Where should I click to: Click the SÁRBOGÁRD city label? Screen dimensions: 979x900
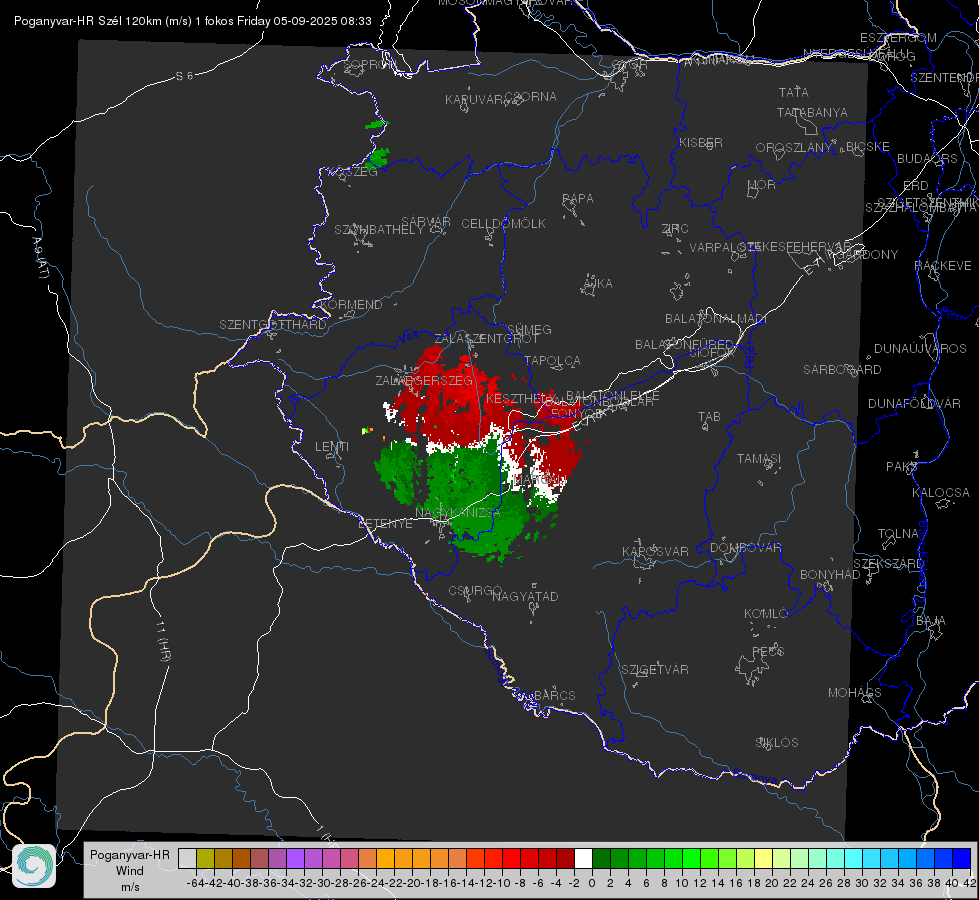click(842, 369)
